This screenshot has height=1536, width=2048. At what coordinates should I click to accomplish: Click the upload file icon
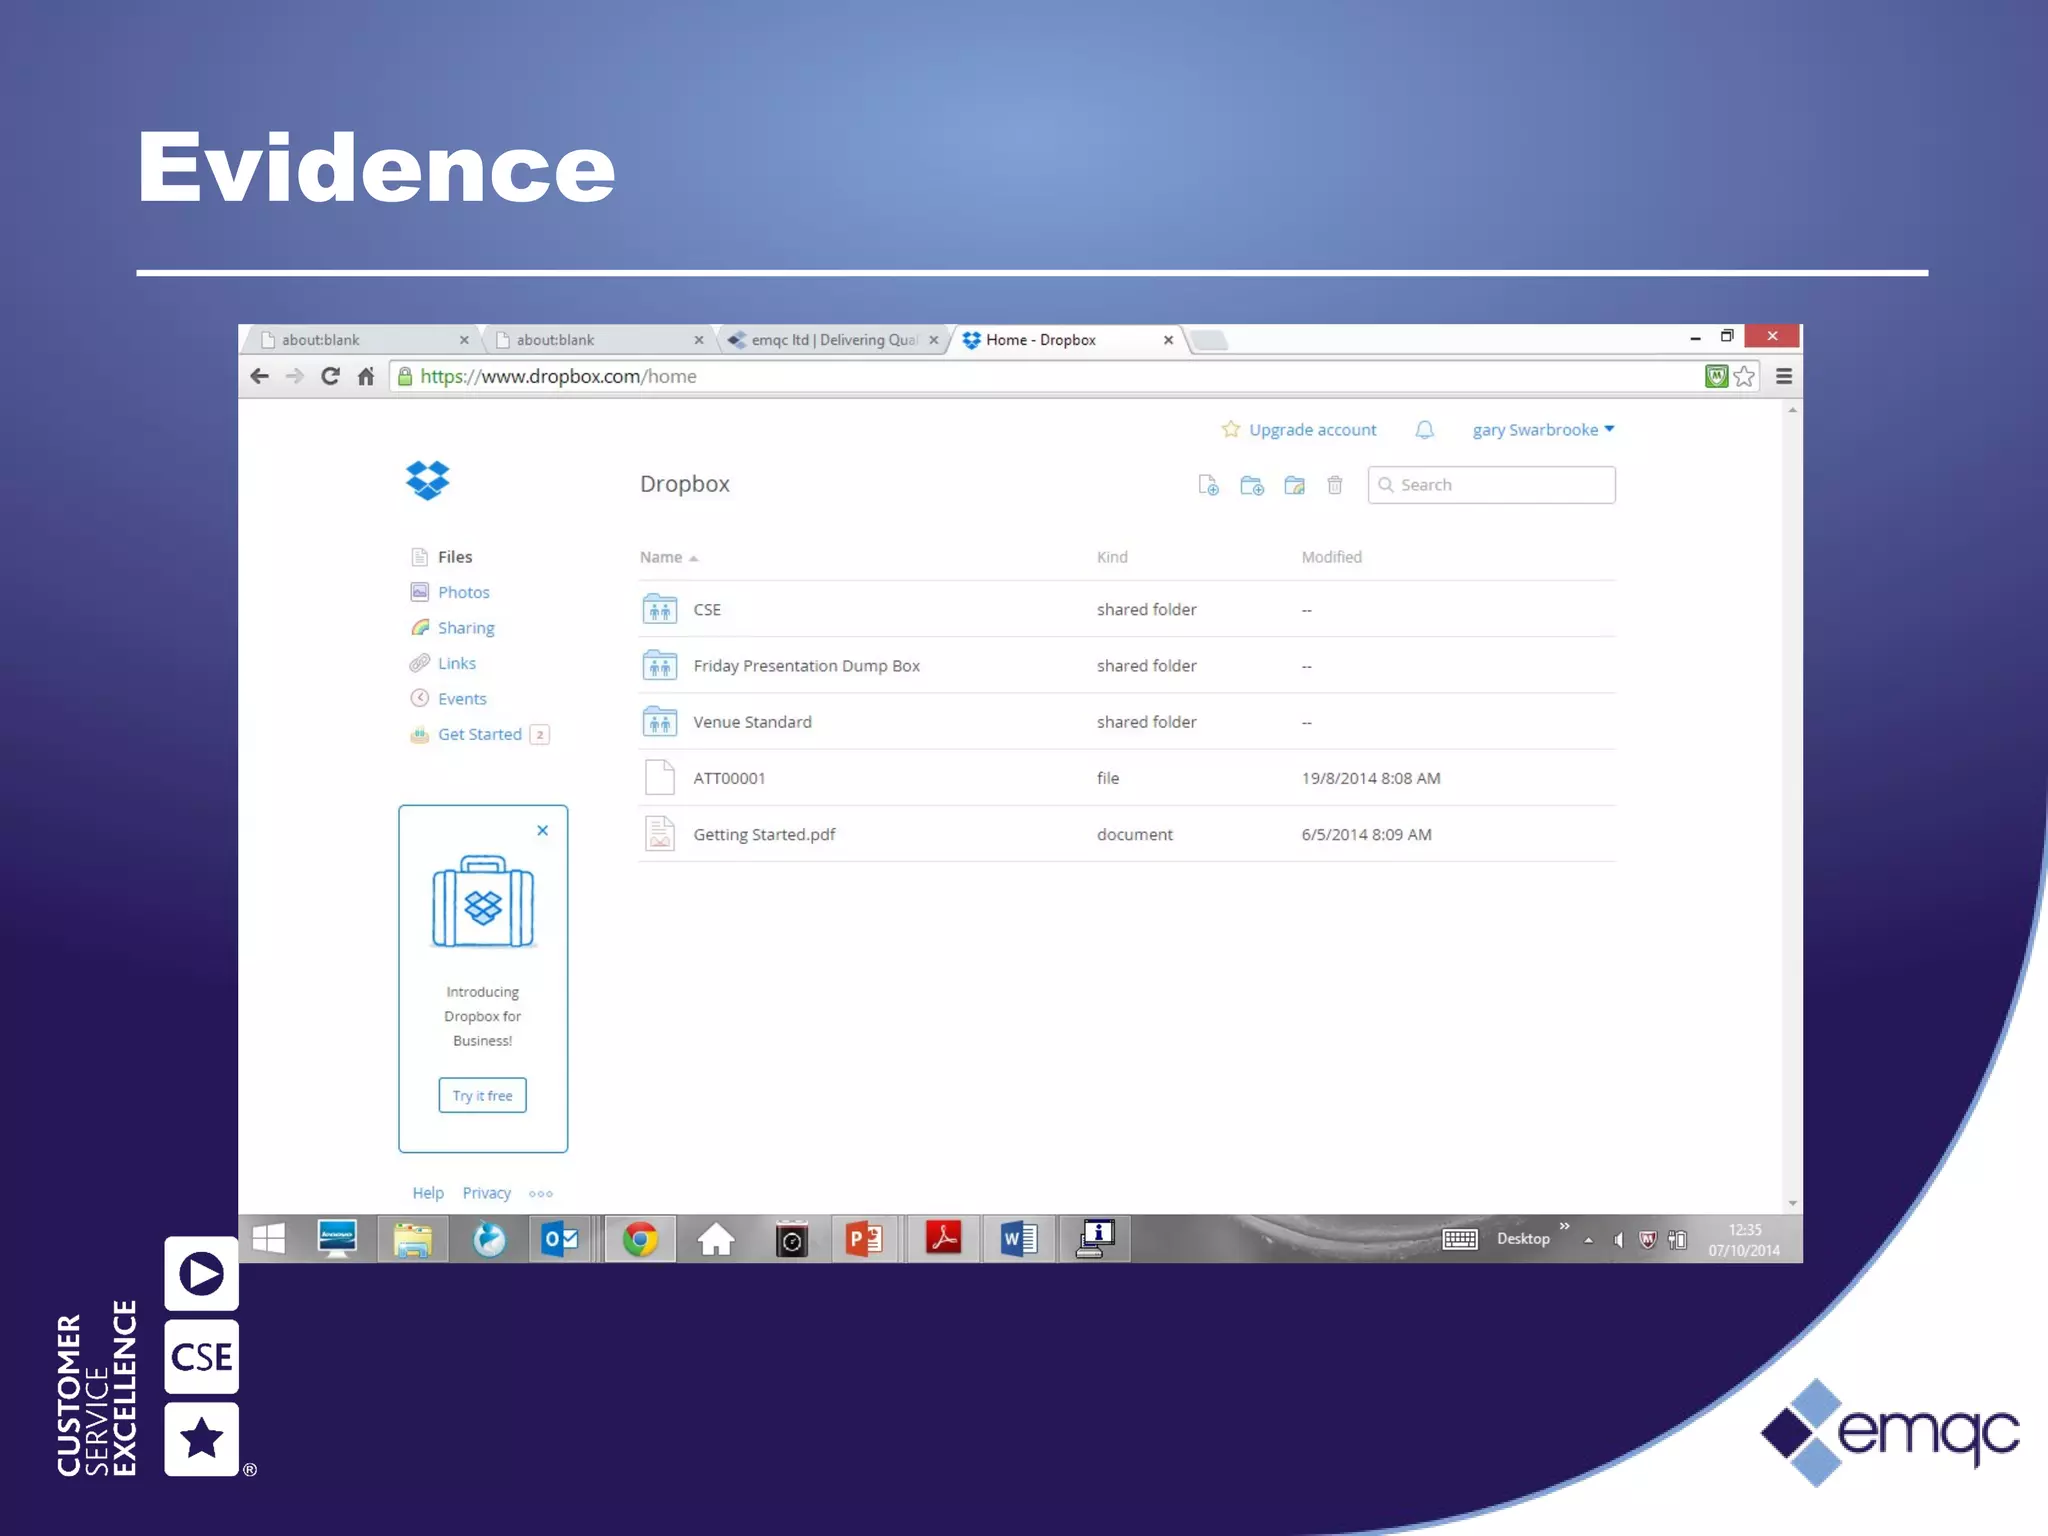point(1208,485)
